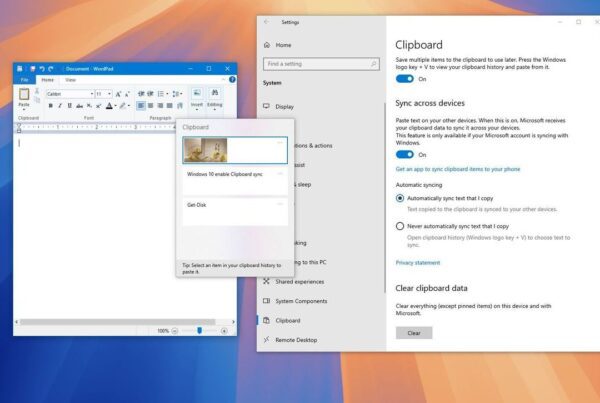Center the text in WordPad

click(151, 106)
